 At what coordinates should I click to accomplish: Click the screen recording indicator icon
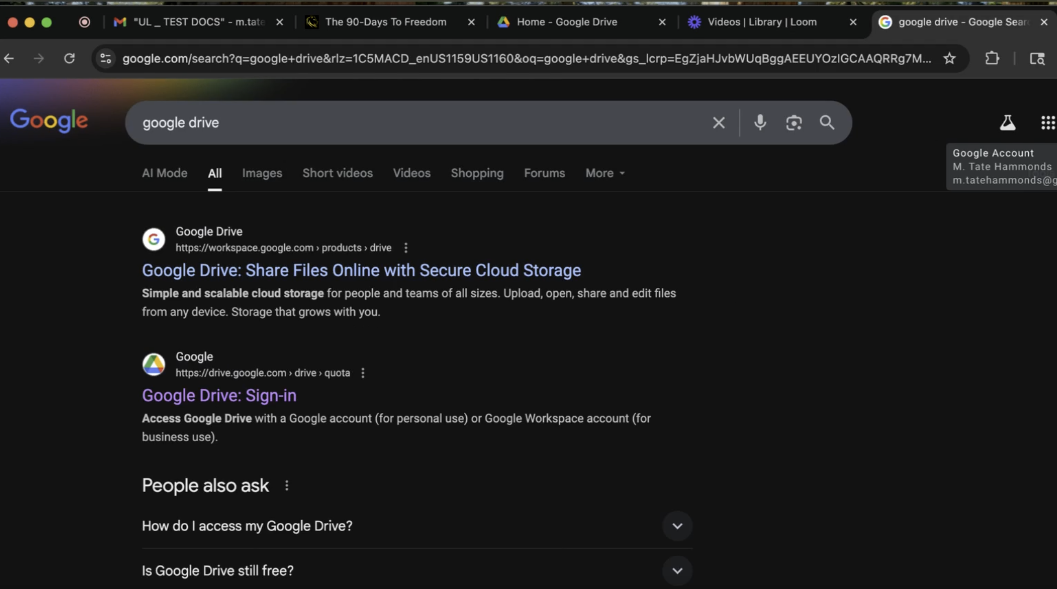tap(84, 22)
